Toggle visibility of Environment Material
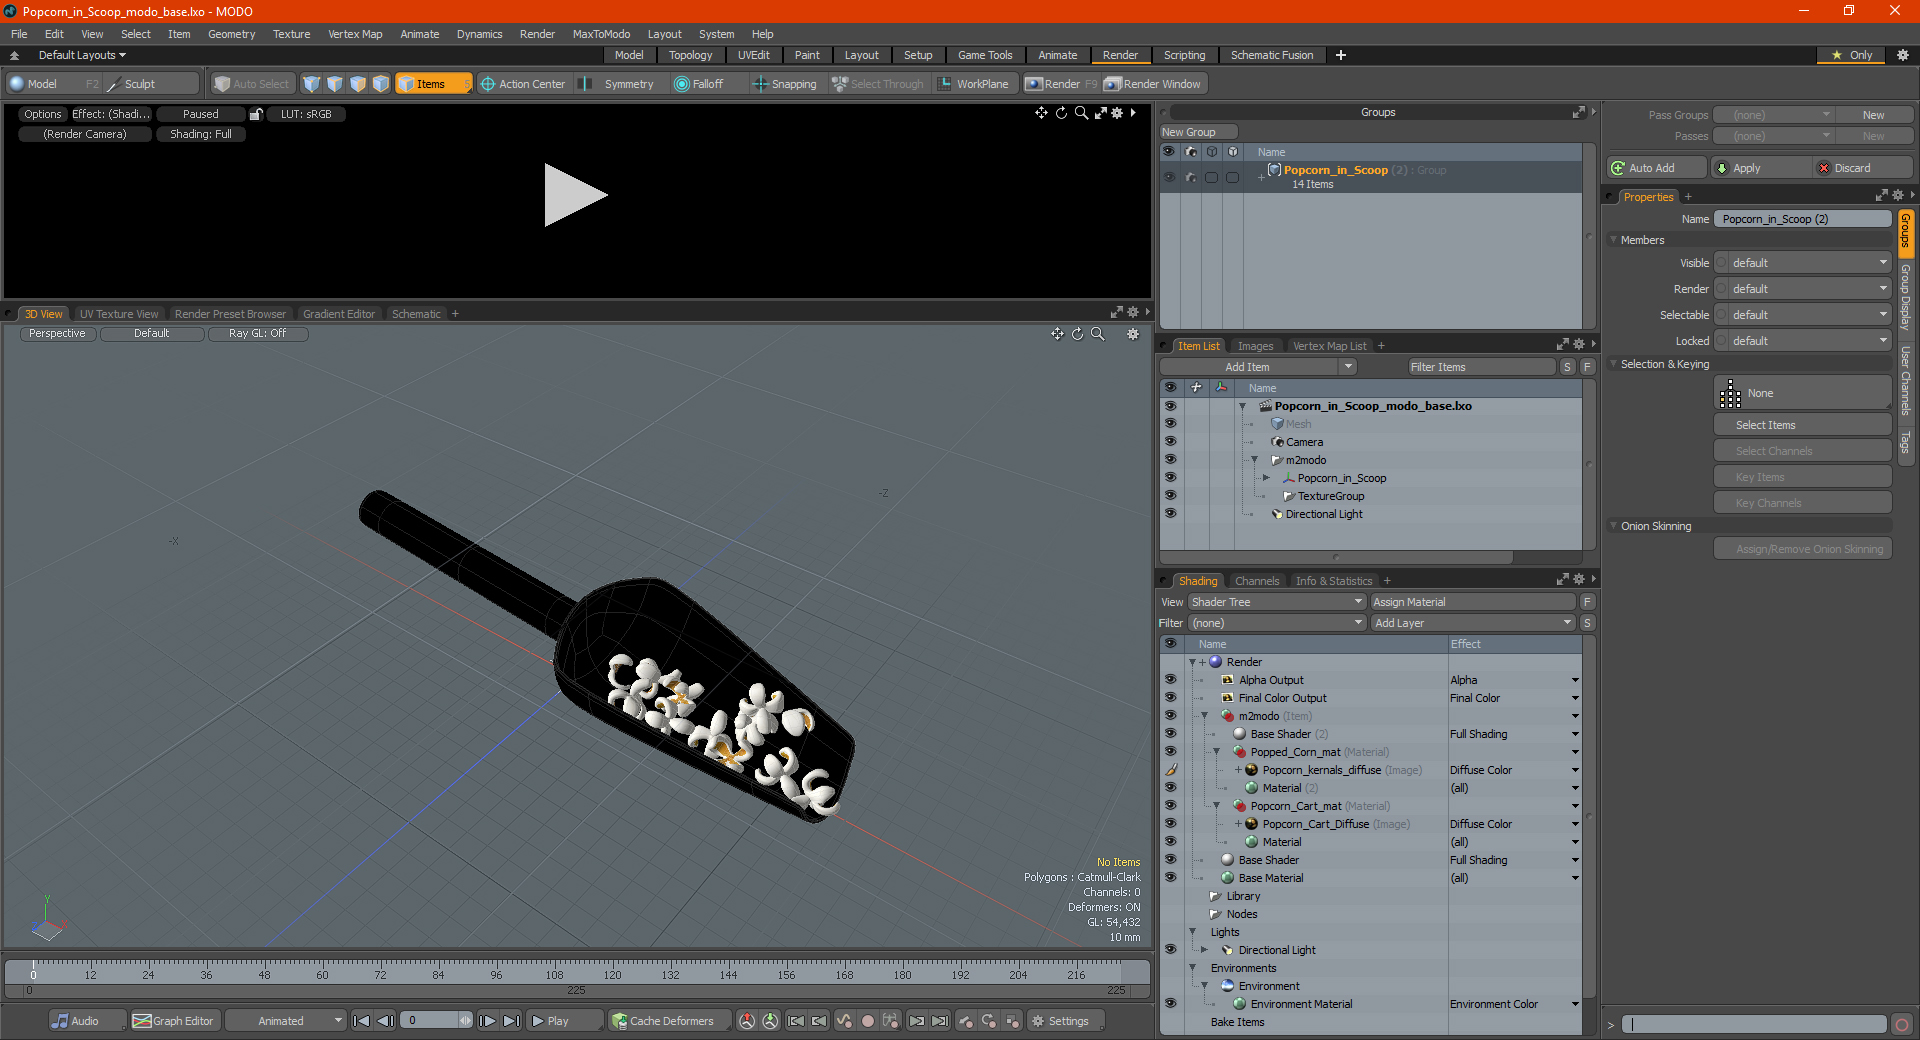The width and height of the screenshot is (1920, 1040). click(x=1170, y=1003)
